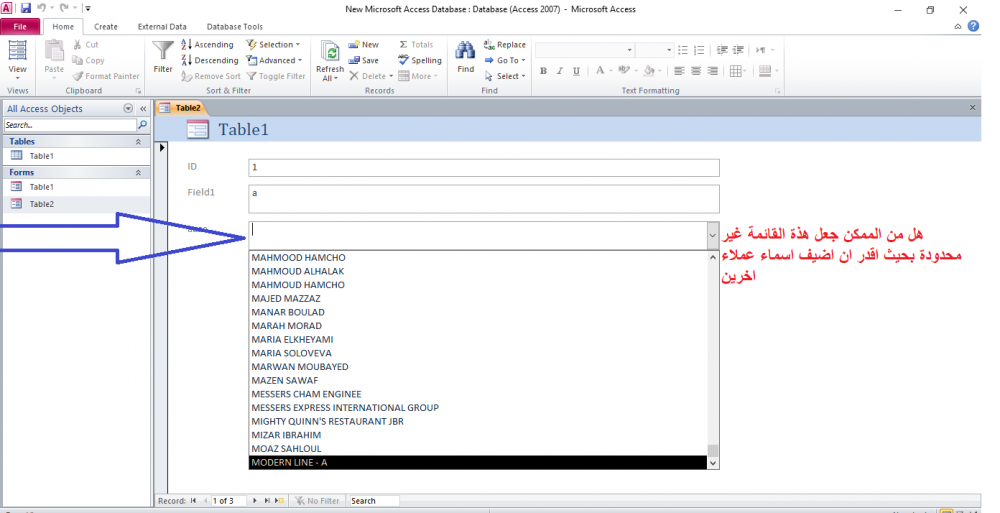This screenshot has width=1000, height=513.
Task: Click Refresh All button
Action: click(x=330, y=61)
